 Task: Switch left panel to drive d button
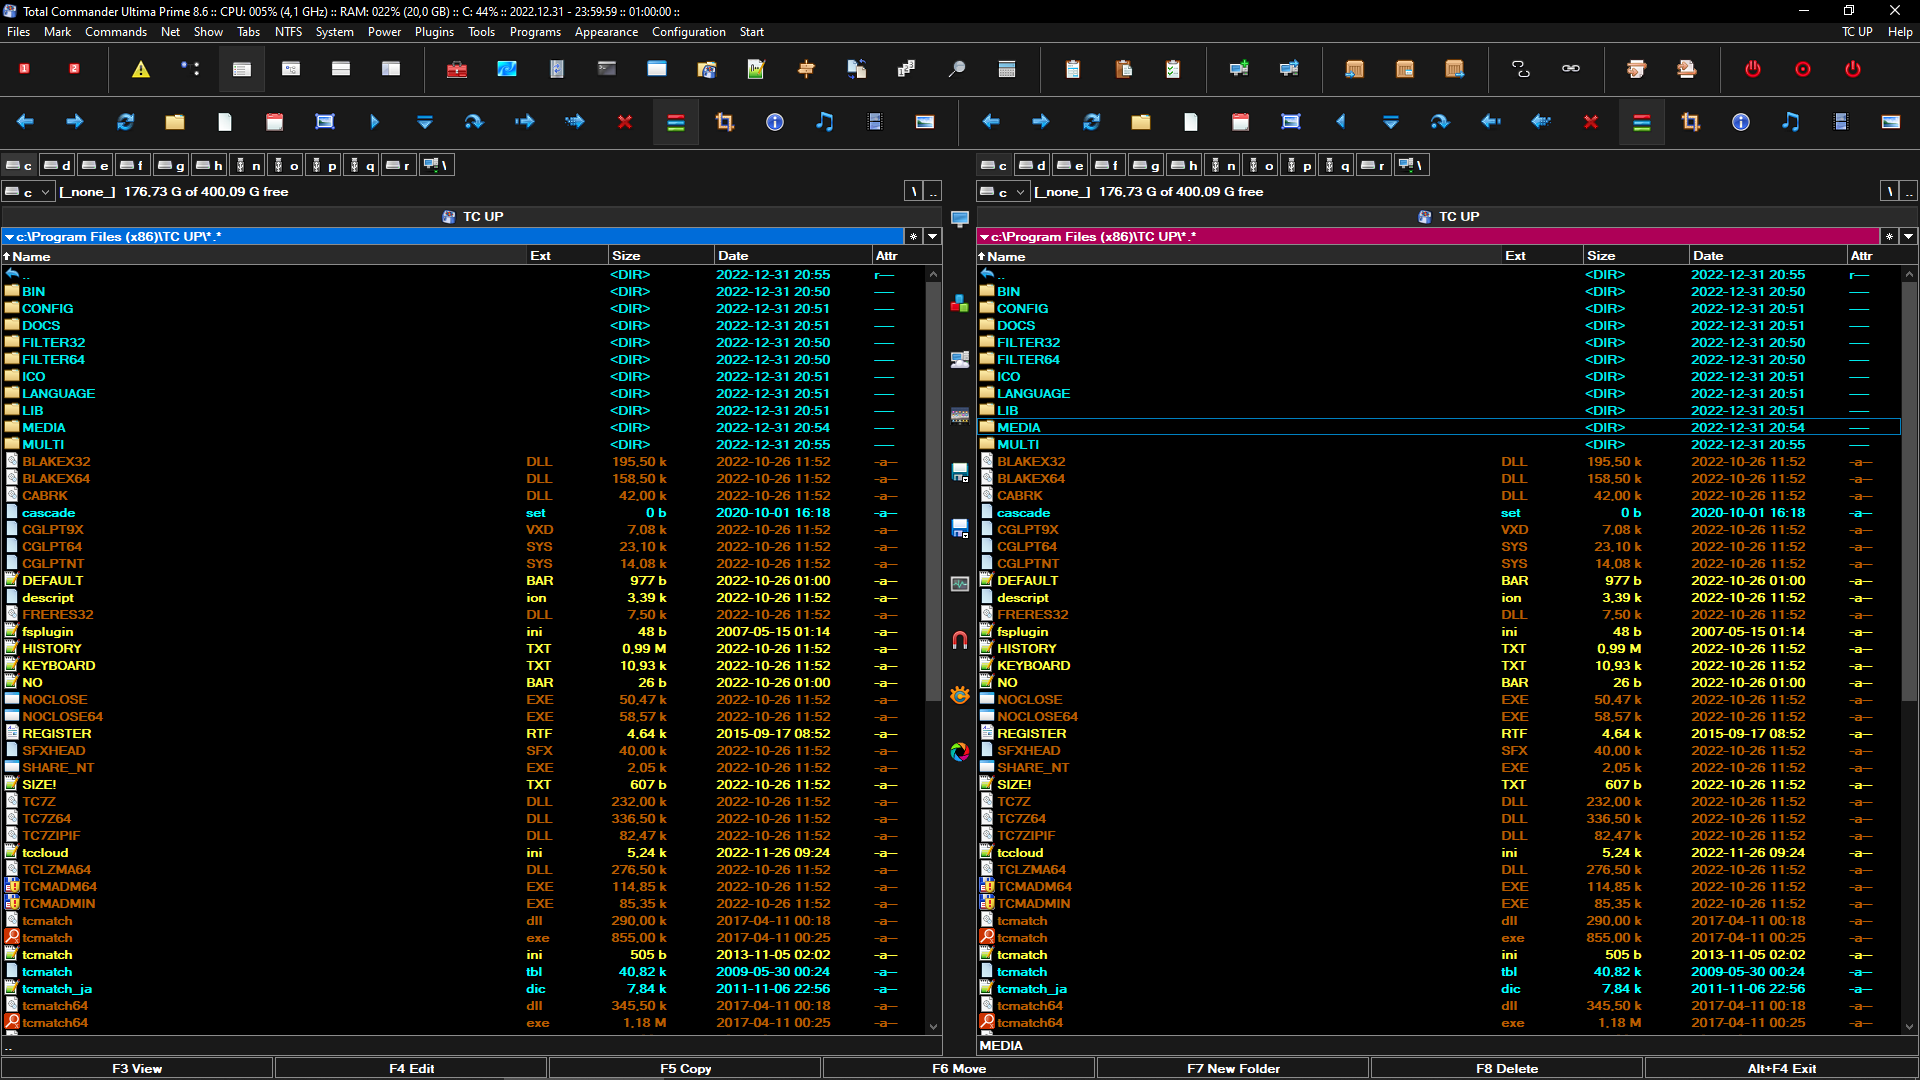58,165
